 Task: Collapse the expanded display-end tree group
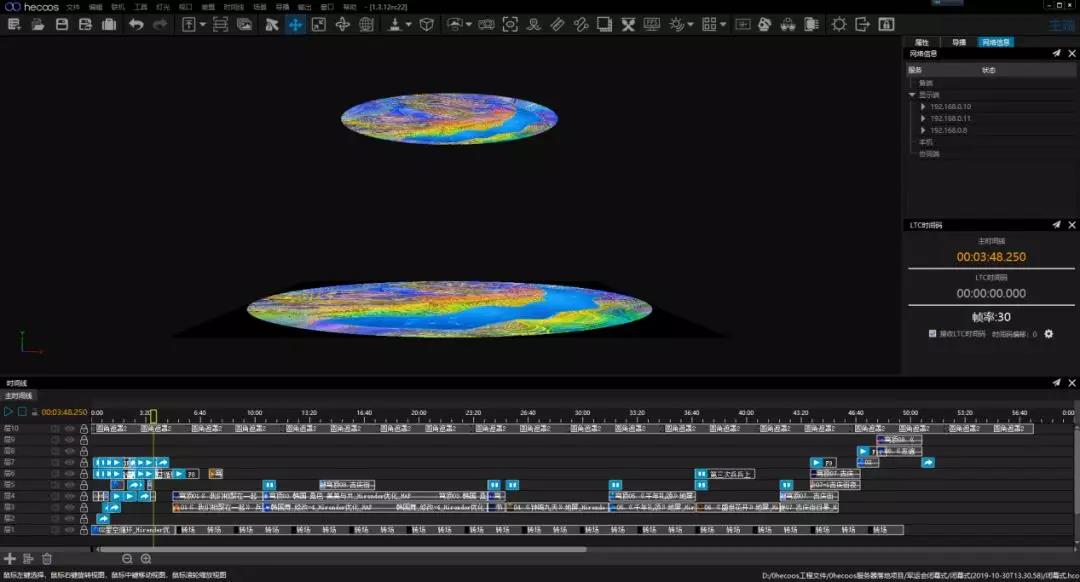(912, 95)
